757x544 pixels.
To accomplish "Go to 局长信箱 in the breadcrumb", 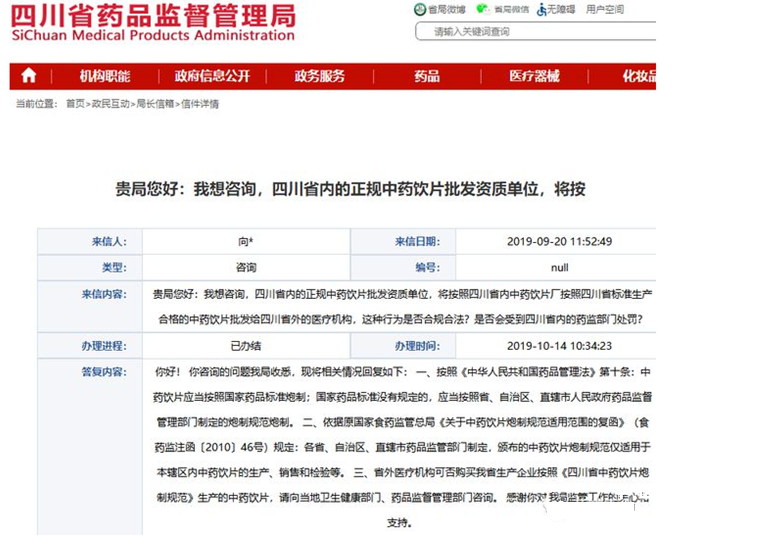I will [x=155, y=104].
